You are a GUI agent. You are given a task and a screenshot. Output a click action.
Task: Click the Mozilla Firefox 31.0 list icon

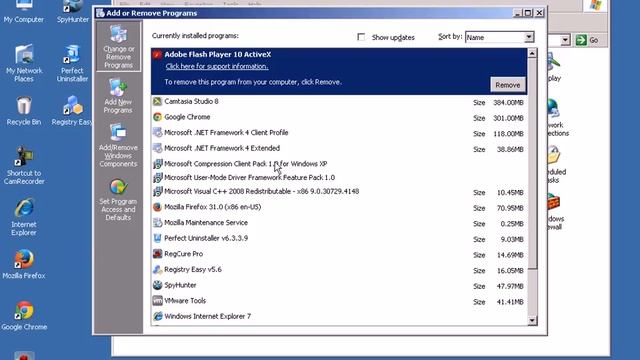tap(158, 207)
